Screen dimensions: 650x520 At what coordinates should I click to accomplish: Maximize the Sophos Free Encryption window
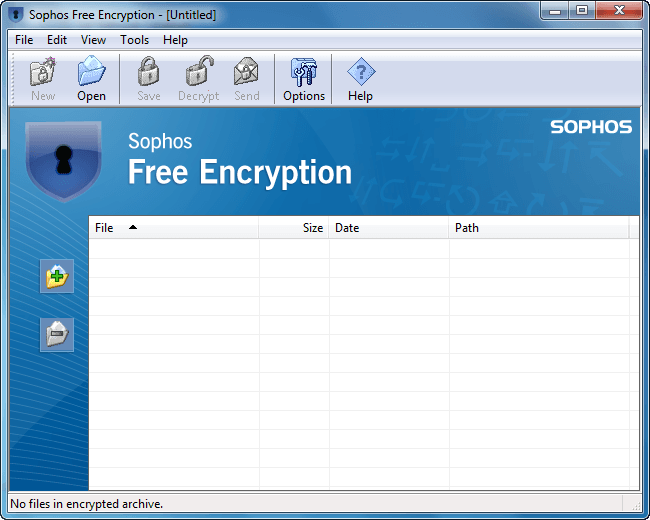[582, 11]
